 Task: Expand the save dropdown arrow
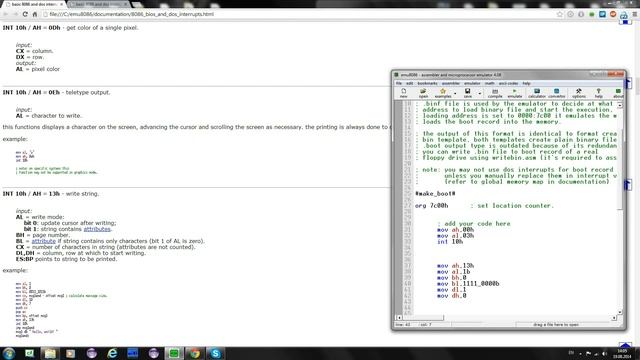point(480,93)
